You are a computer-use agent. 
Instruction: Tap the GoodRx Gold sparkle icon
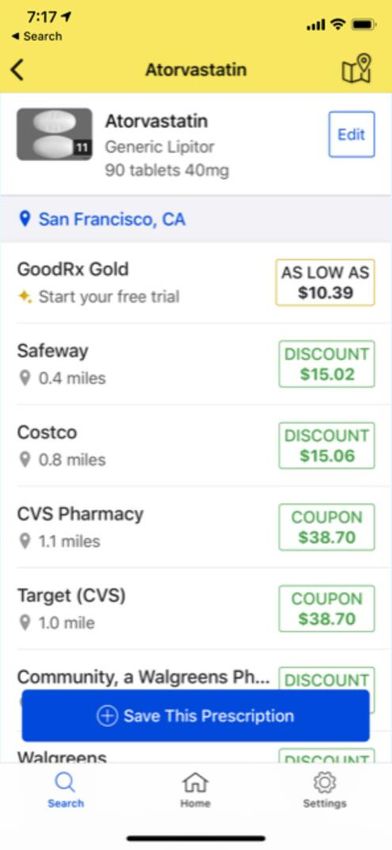[x=24, y=297]
